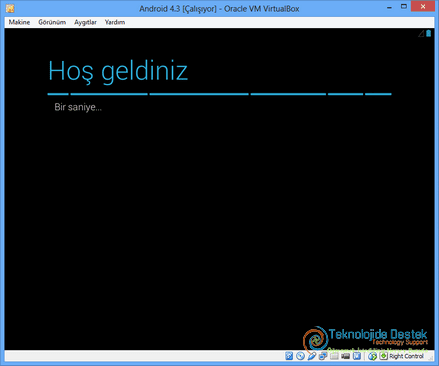Click the video capture status icon
Viewport: 439px width, 366px height.
tap(345, 356)
